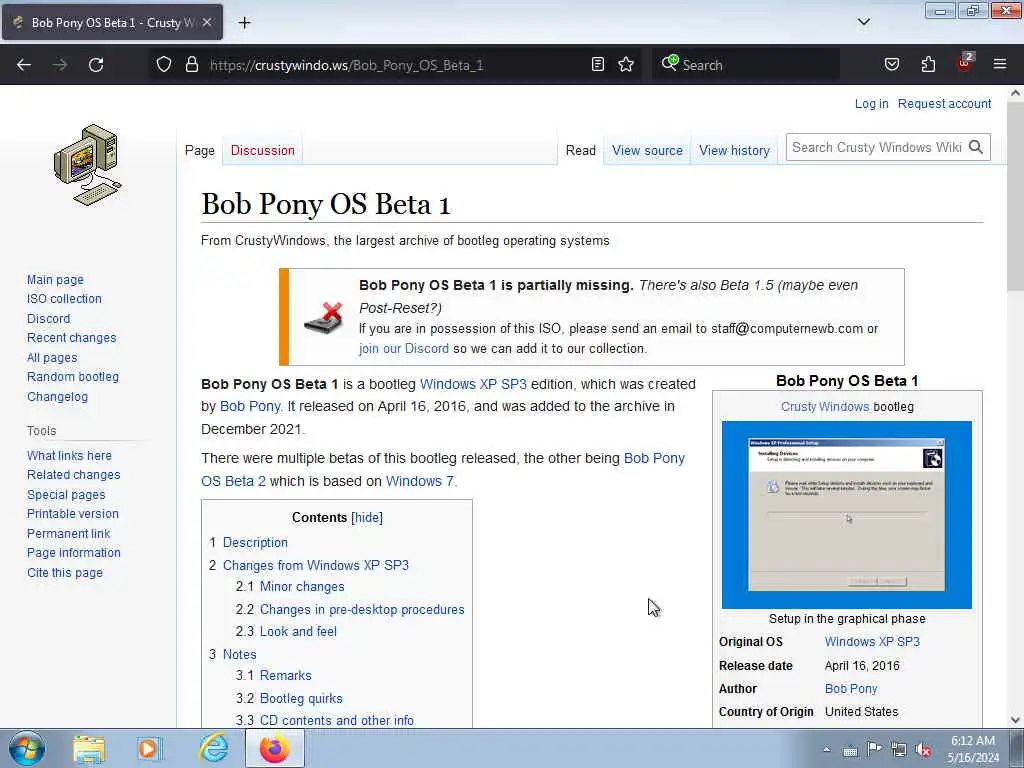This screenshot has width=1024, height=768.
Task: Open the View source tab
Action: pos(647,150)
